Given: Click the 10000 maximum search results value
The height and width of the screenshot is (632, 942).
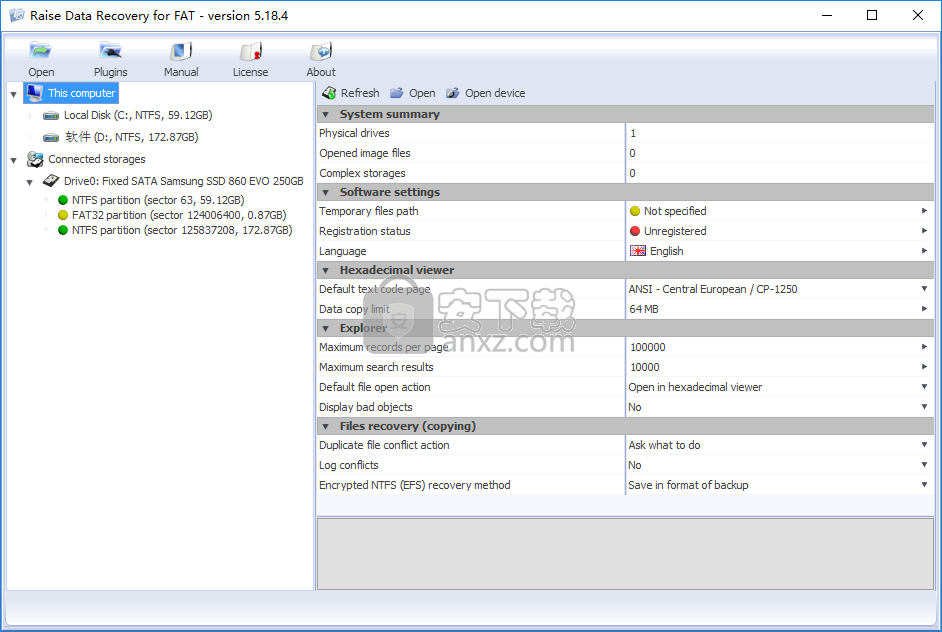Looking at the screenshot, I should coord(645,367).
